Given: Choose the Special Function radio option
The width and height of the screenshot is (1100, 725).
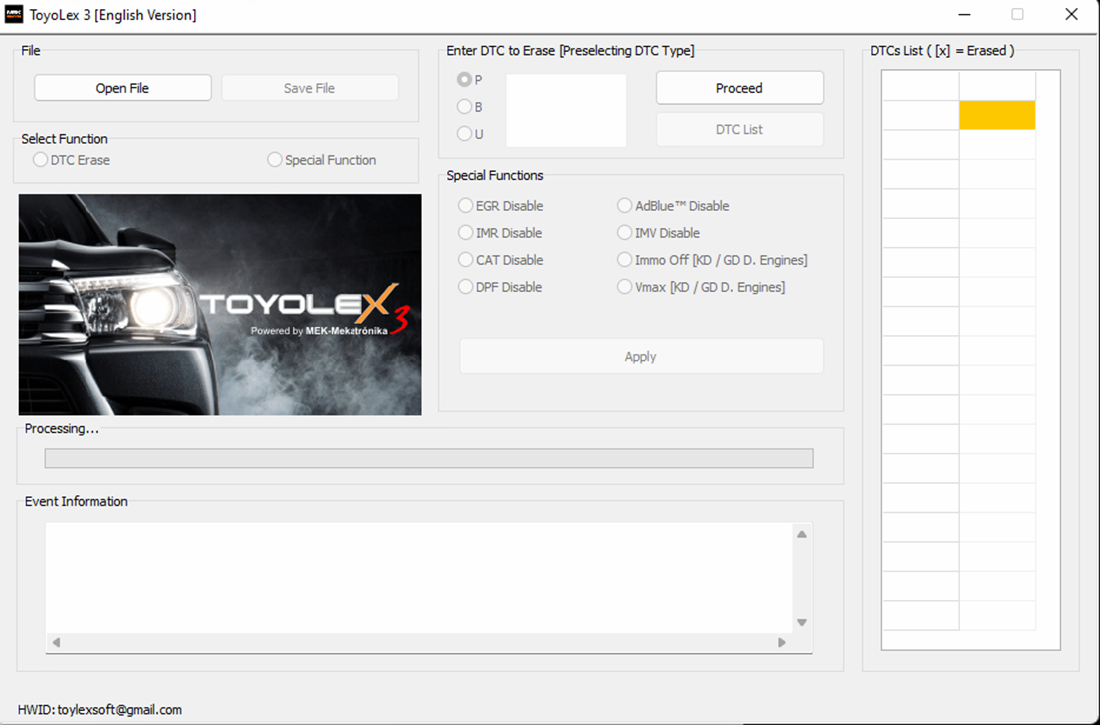Looking at the screenshot, I should [275, 160].
